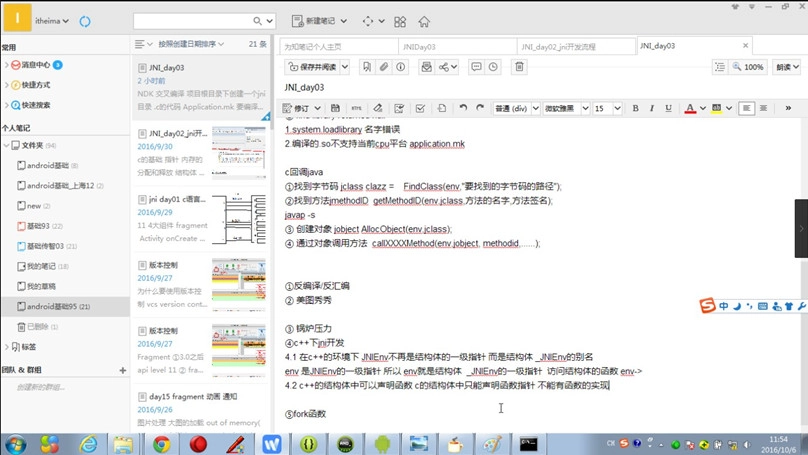Screen dimensions: 808x455
Task: Click the 100% zoom button
Action: pyautogui.click(x=748, y=67)
